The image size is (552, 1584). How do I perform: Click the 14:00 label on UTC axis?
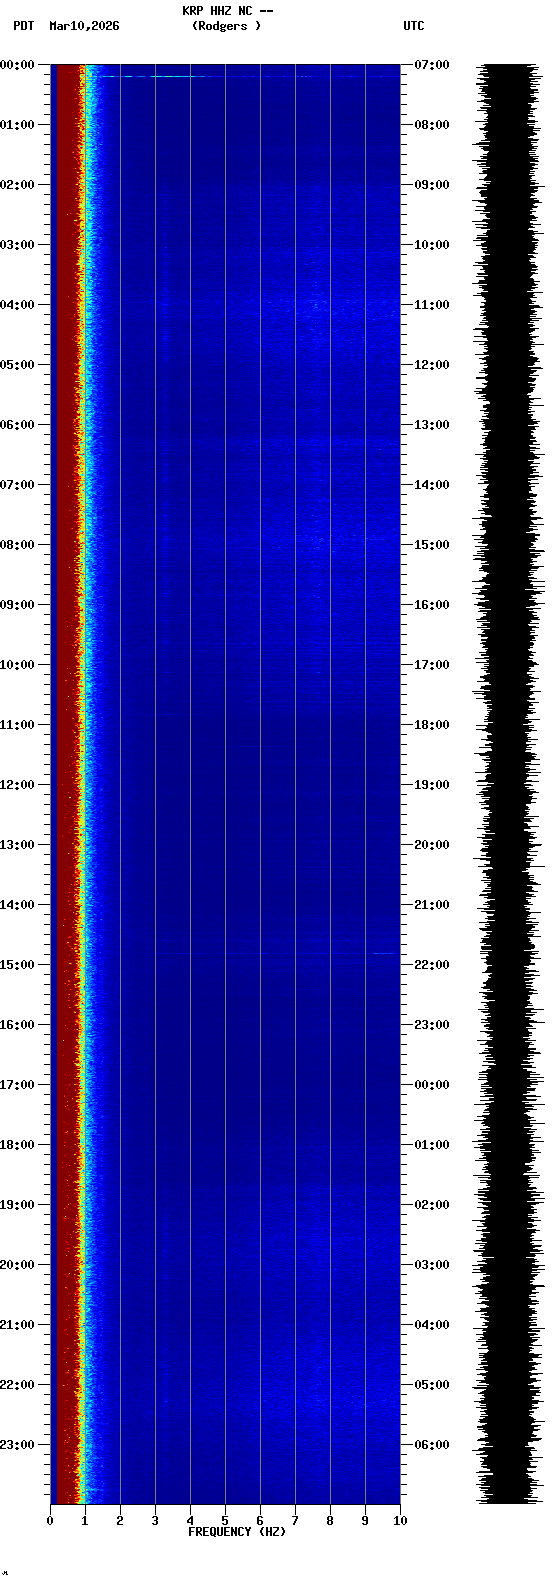pos(432,485)
